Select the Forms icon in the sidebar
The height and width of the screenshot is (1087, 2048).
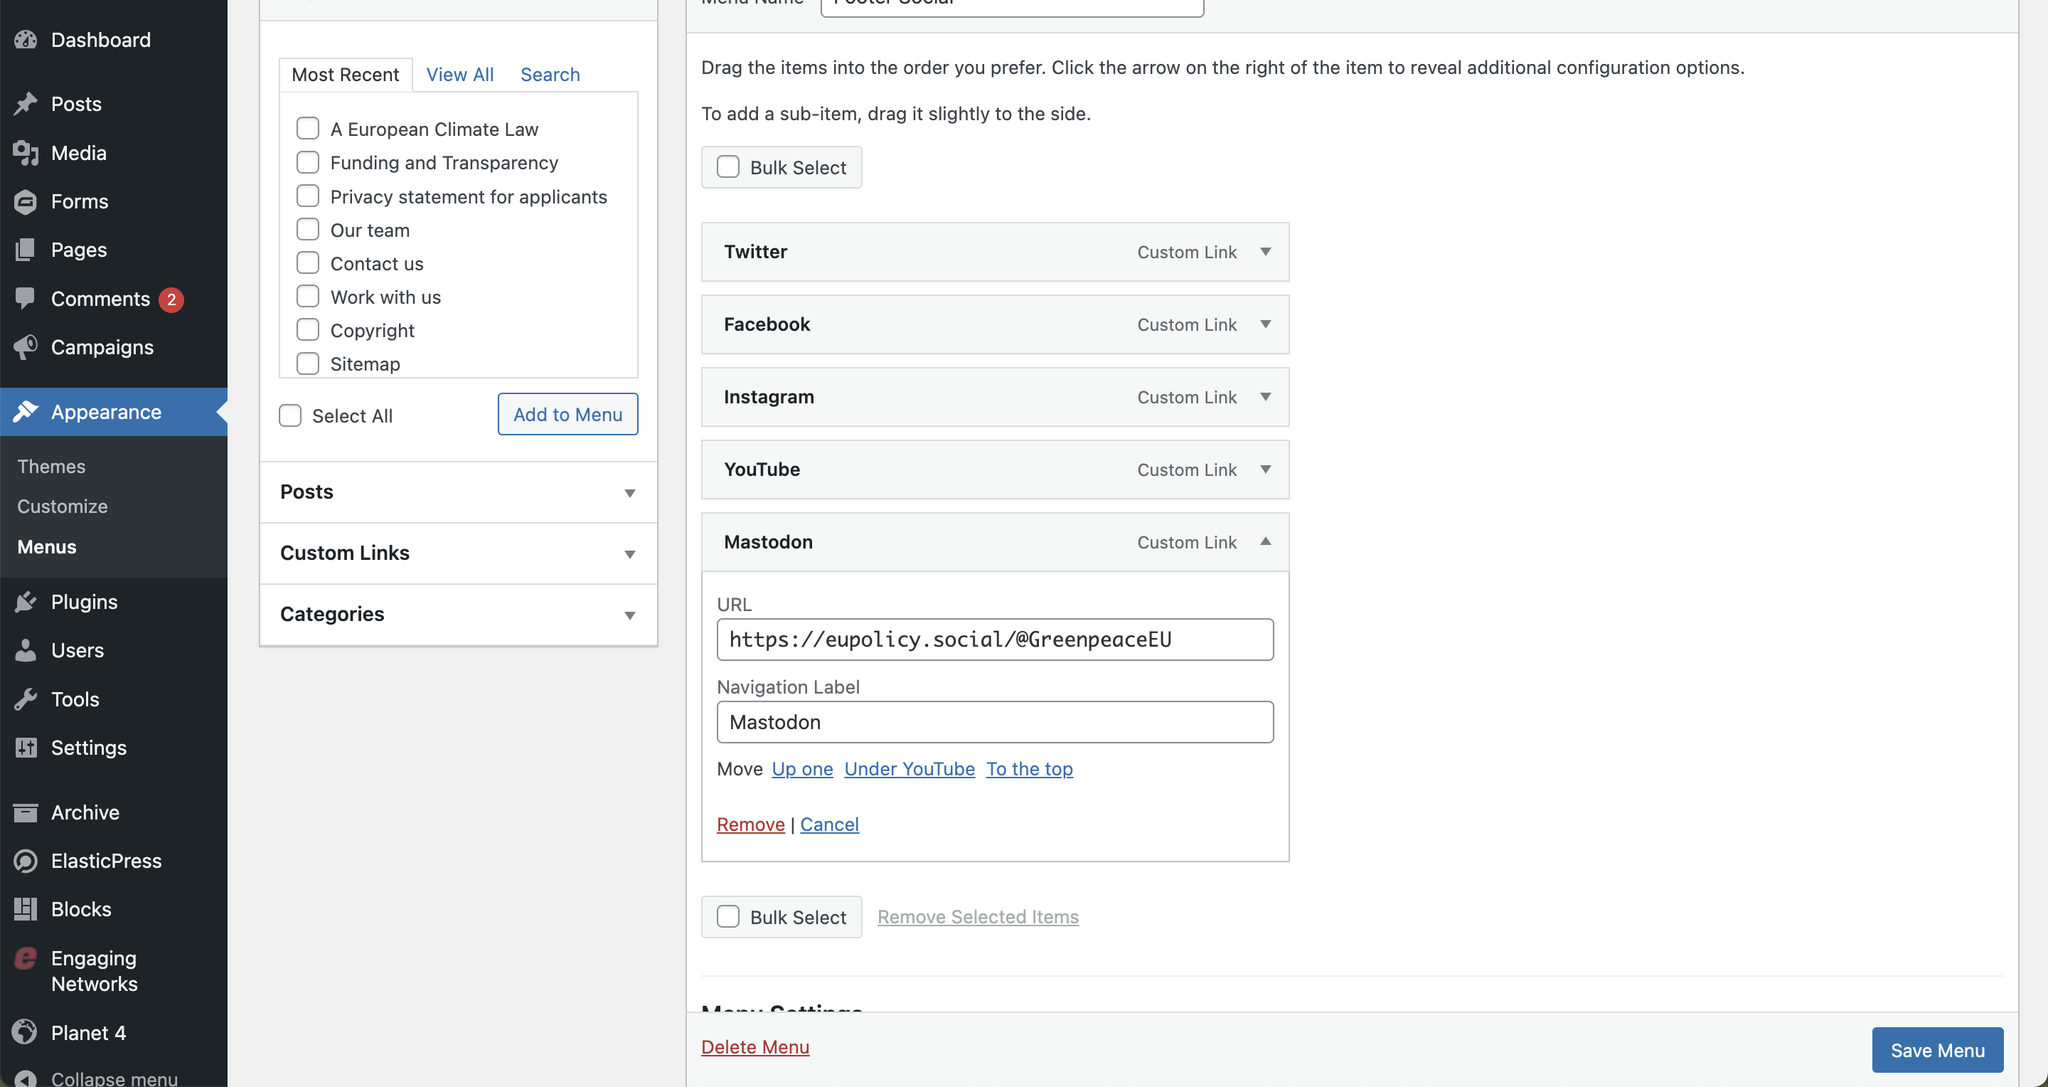coord(26,201)
